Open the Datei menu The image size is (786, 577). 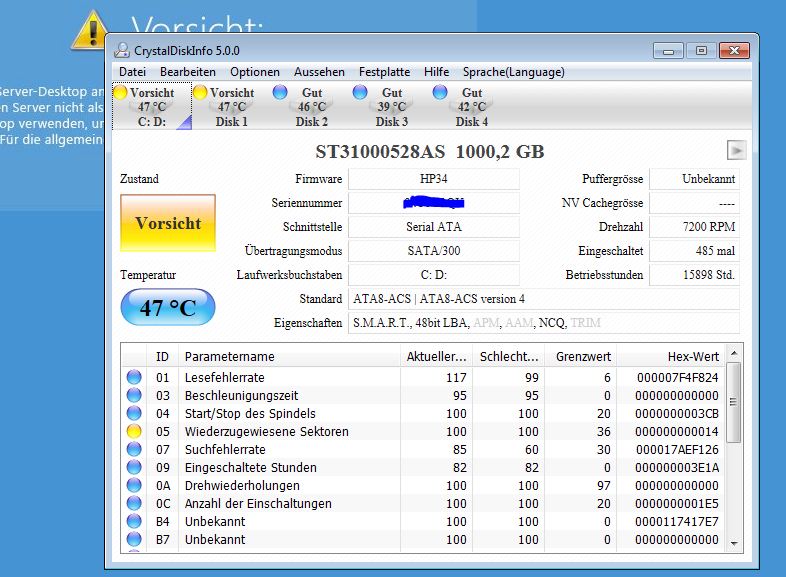tap(132, 72)
